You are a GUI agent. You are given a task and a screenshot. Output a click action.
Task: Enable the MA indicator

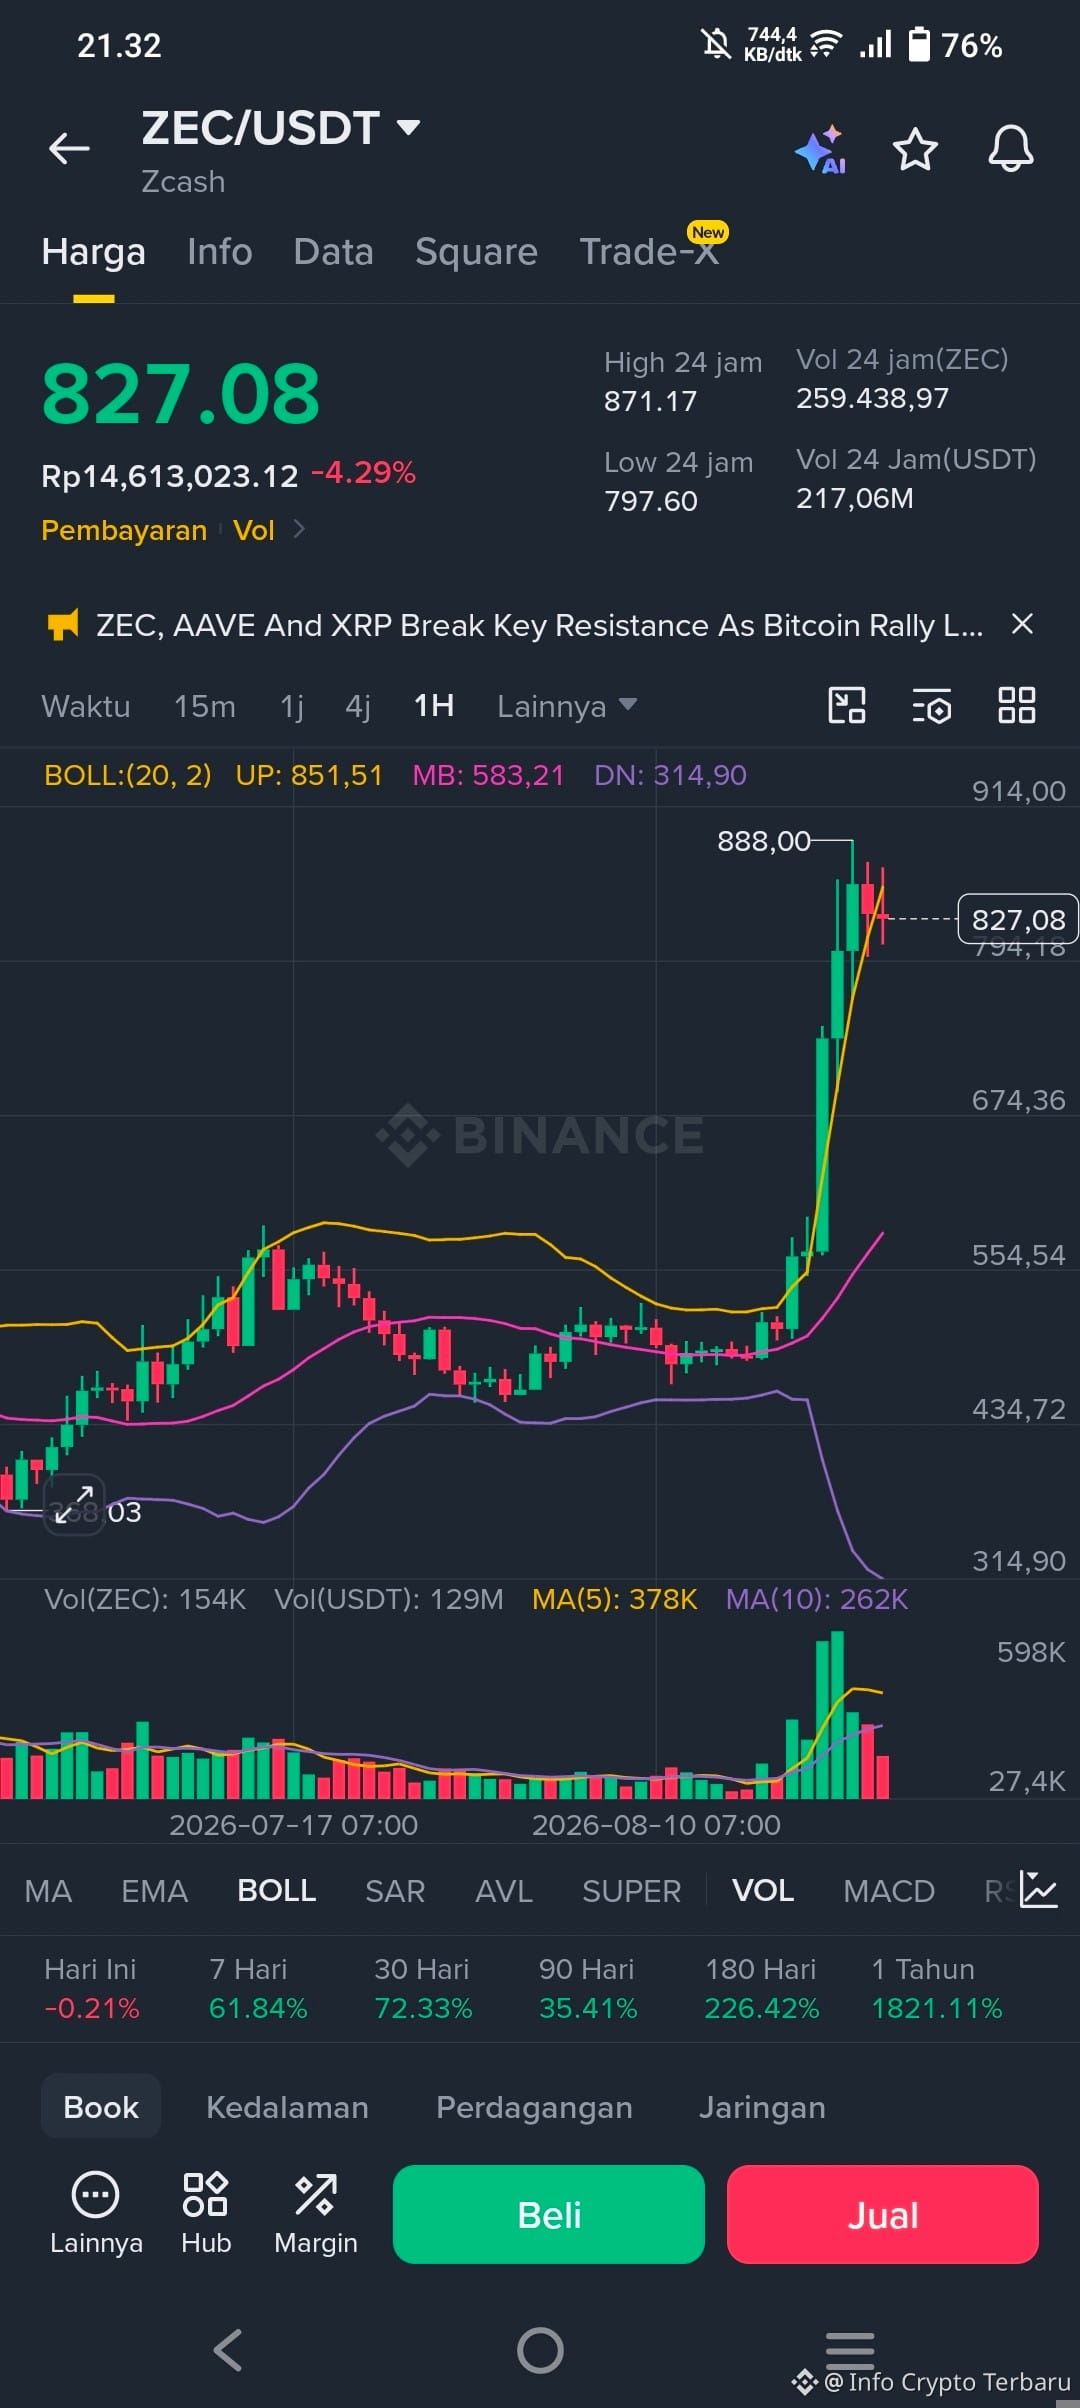tap(48, 1890)
